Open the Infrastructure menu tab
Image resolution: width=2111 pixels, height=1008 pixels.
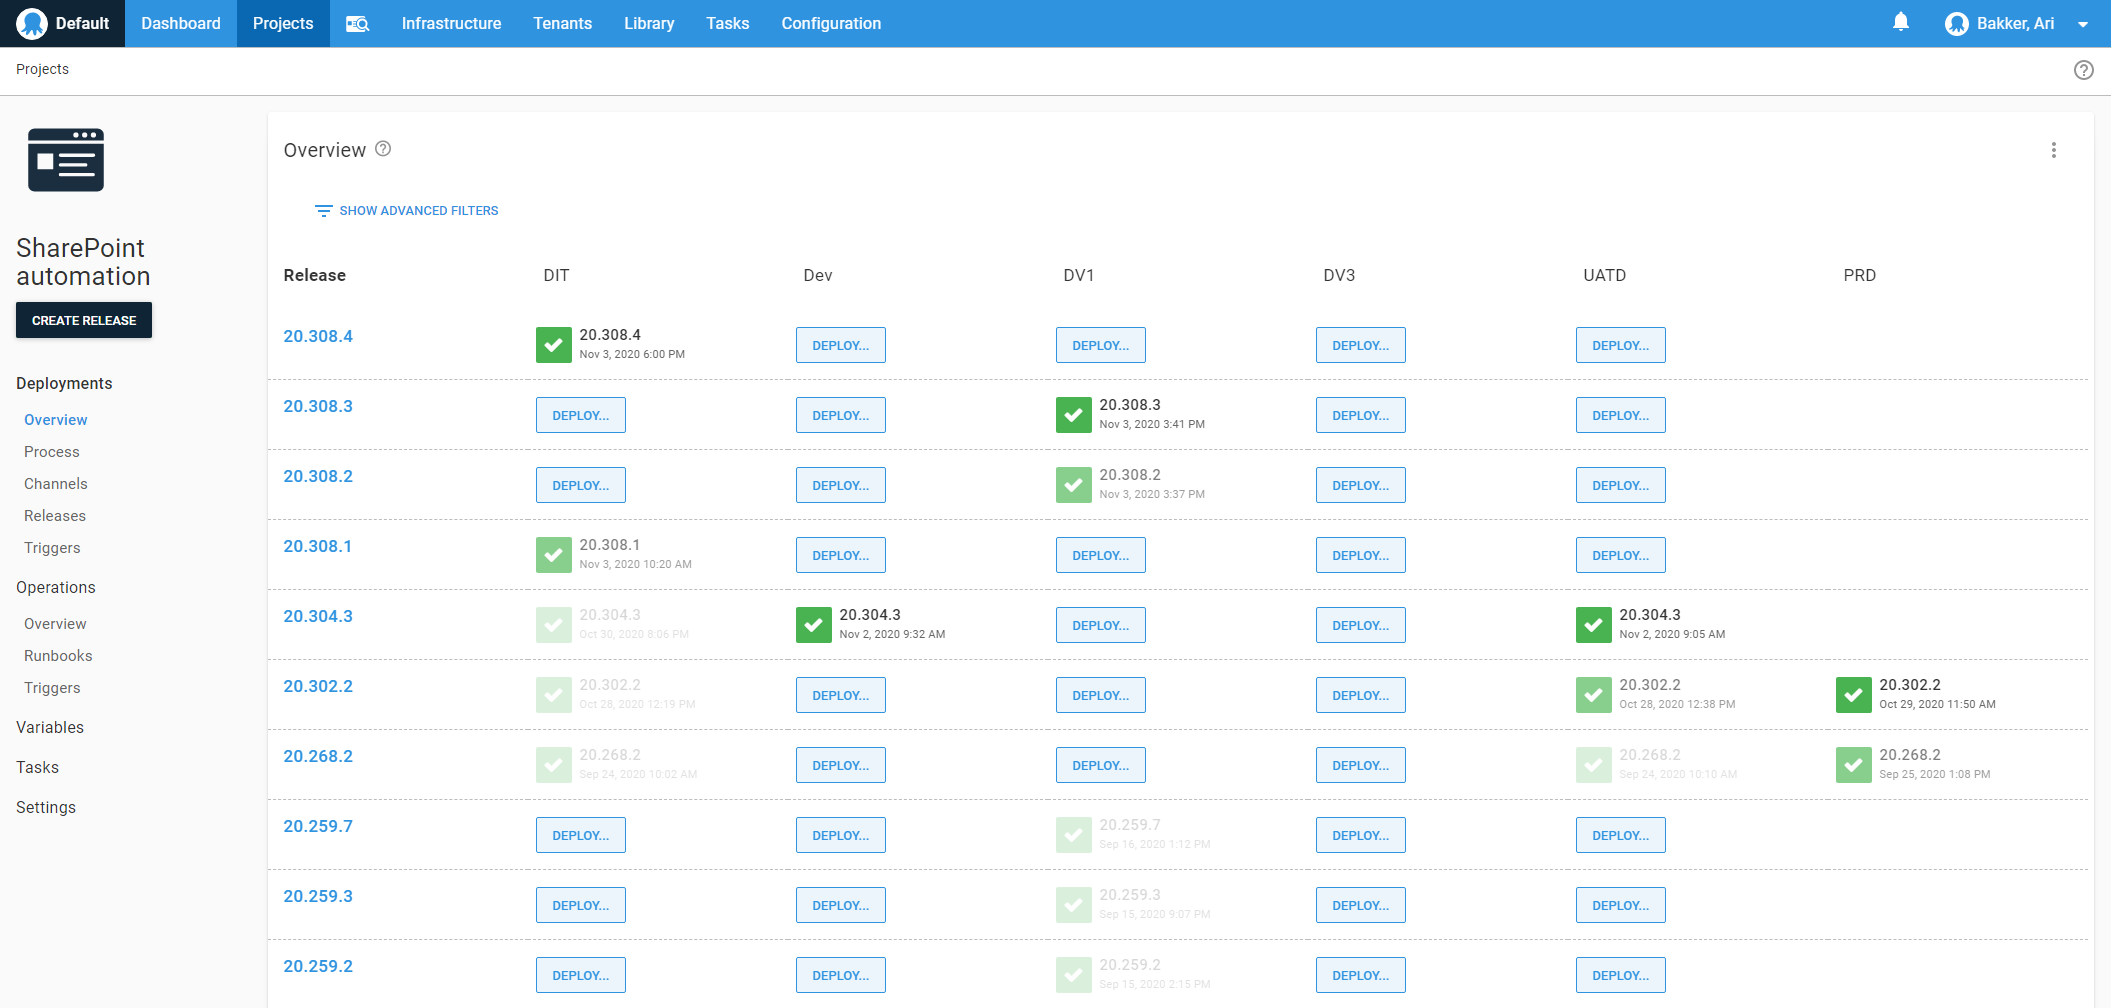click(x=451, y=24)
